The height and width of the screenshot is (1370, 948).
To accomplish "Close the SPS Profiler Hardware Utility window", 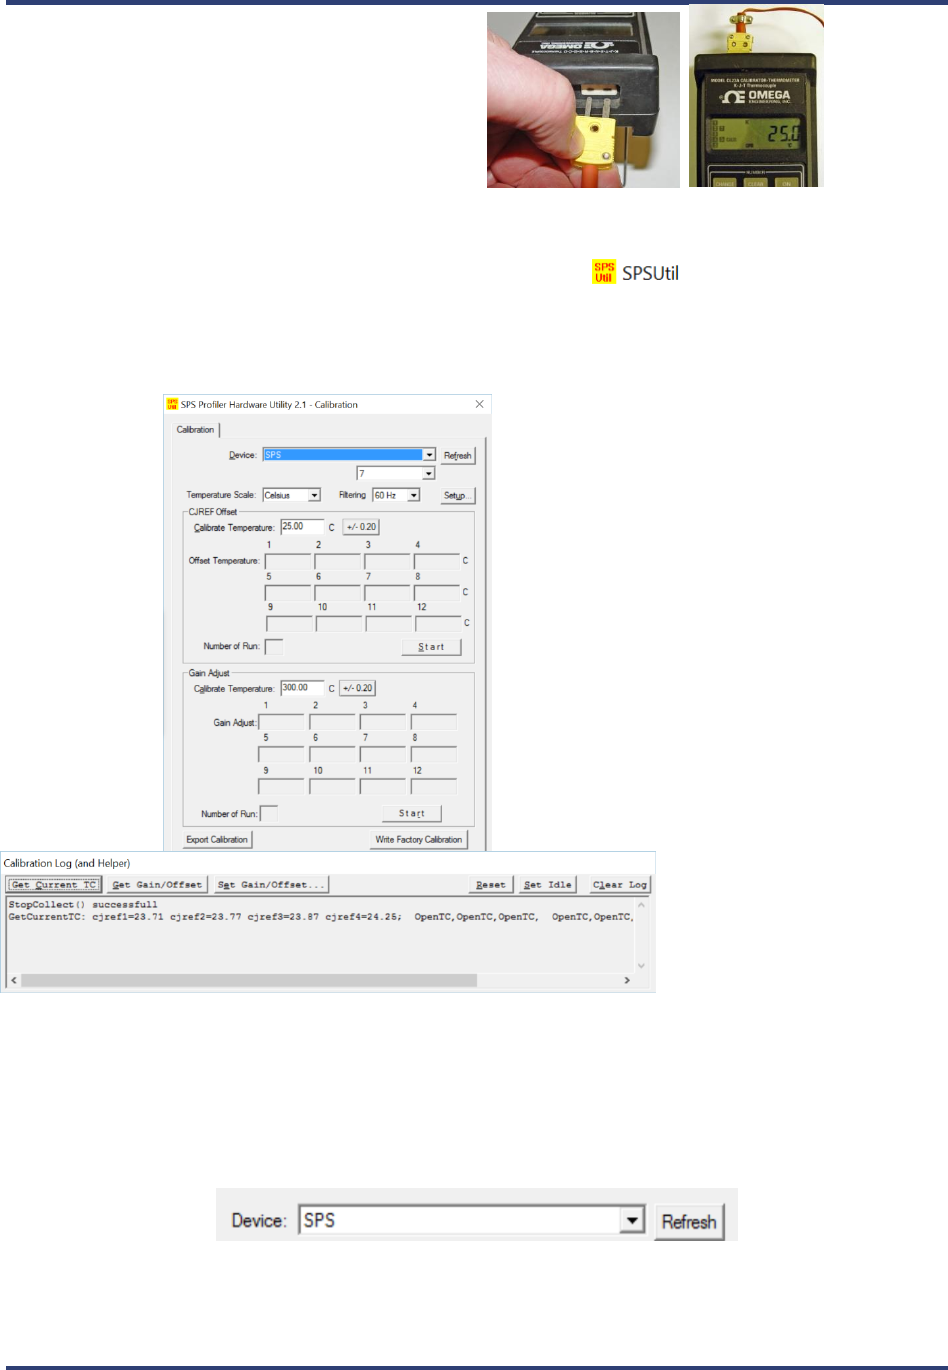I will click(x=479, y=404).
